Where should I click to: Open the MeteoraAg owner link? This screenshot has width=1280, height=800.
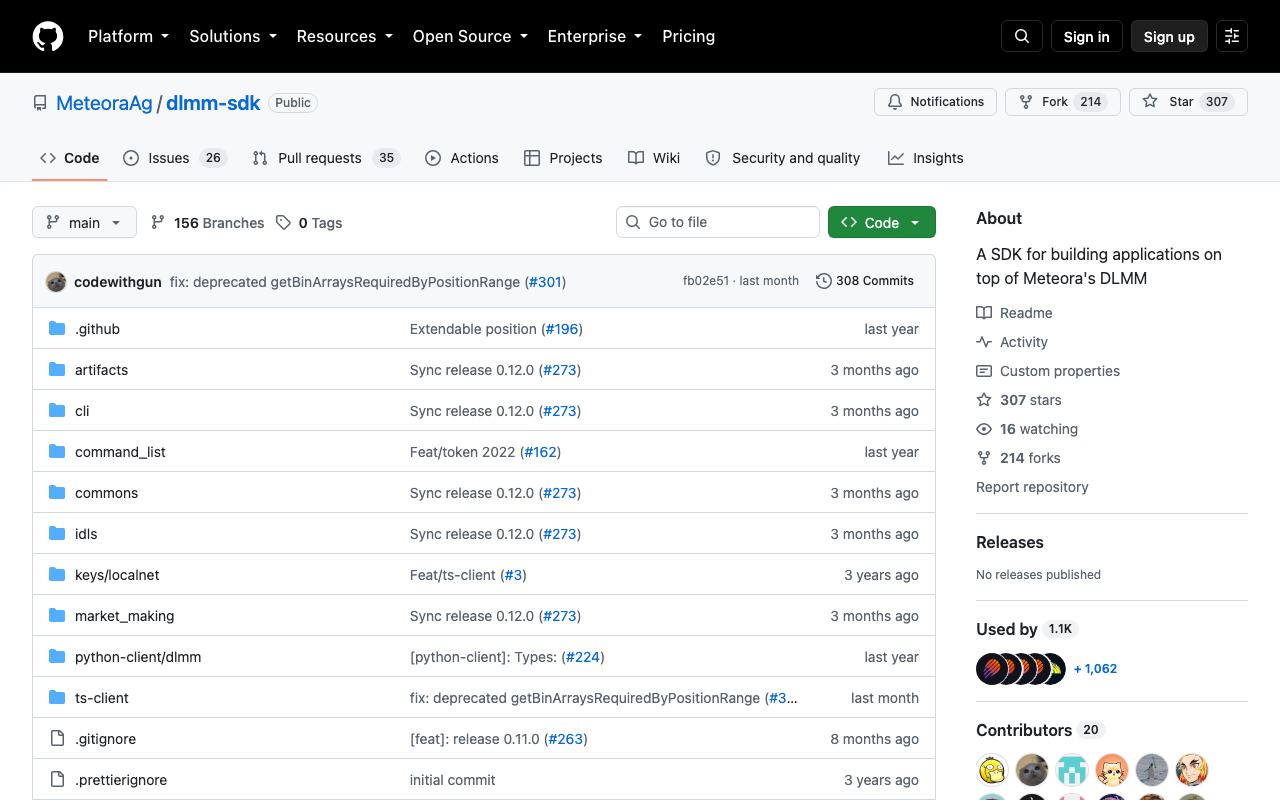pos(104,103)
